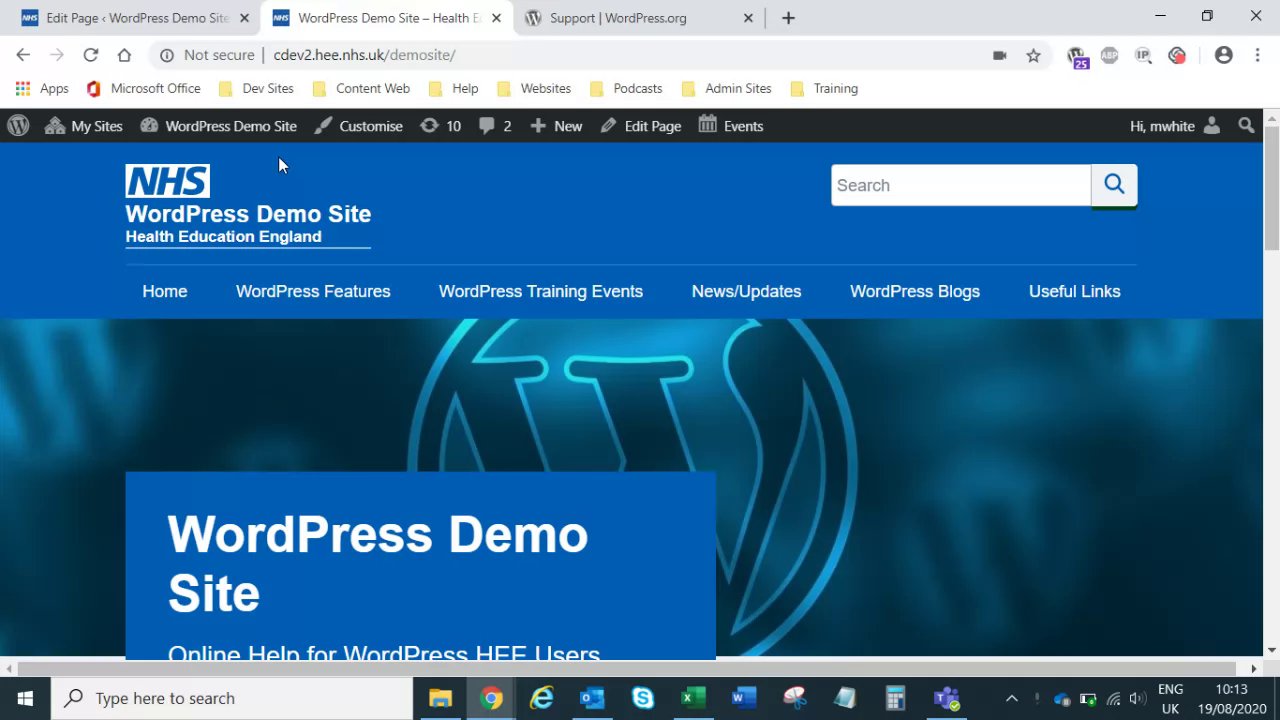Click the address bar URL

[x=364, y=56]
